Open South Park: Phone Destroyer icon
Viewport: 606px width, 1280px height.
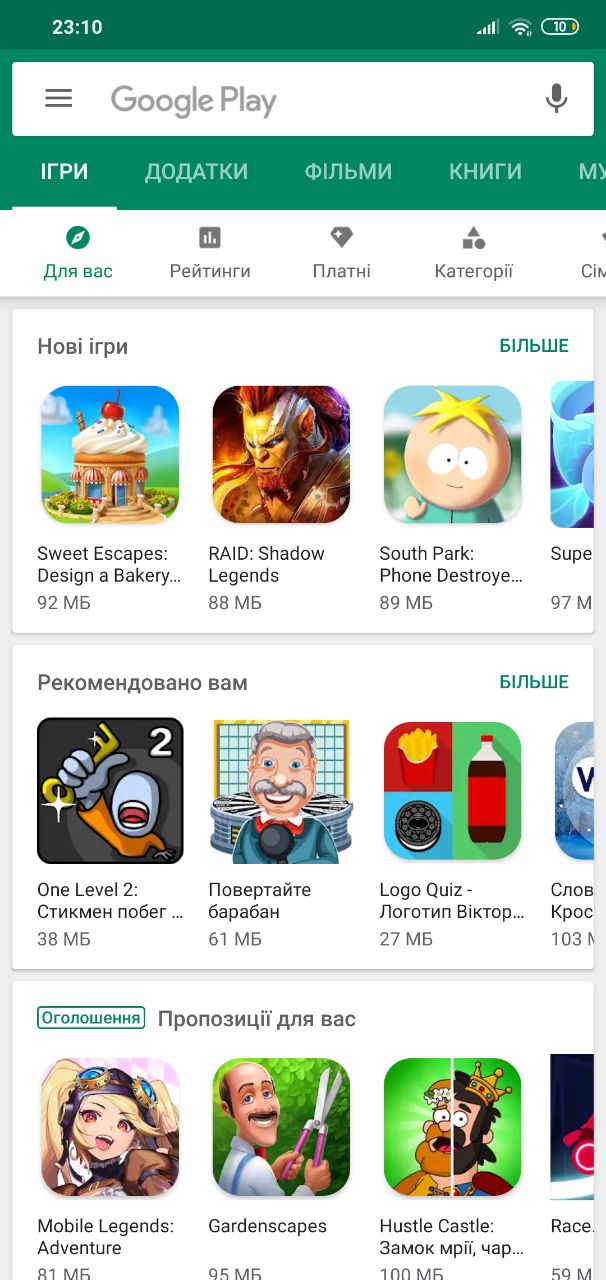[x=453, y=455]
